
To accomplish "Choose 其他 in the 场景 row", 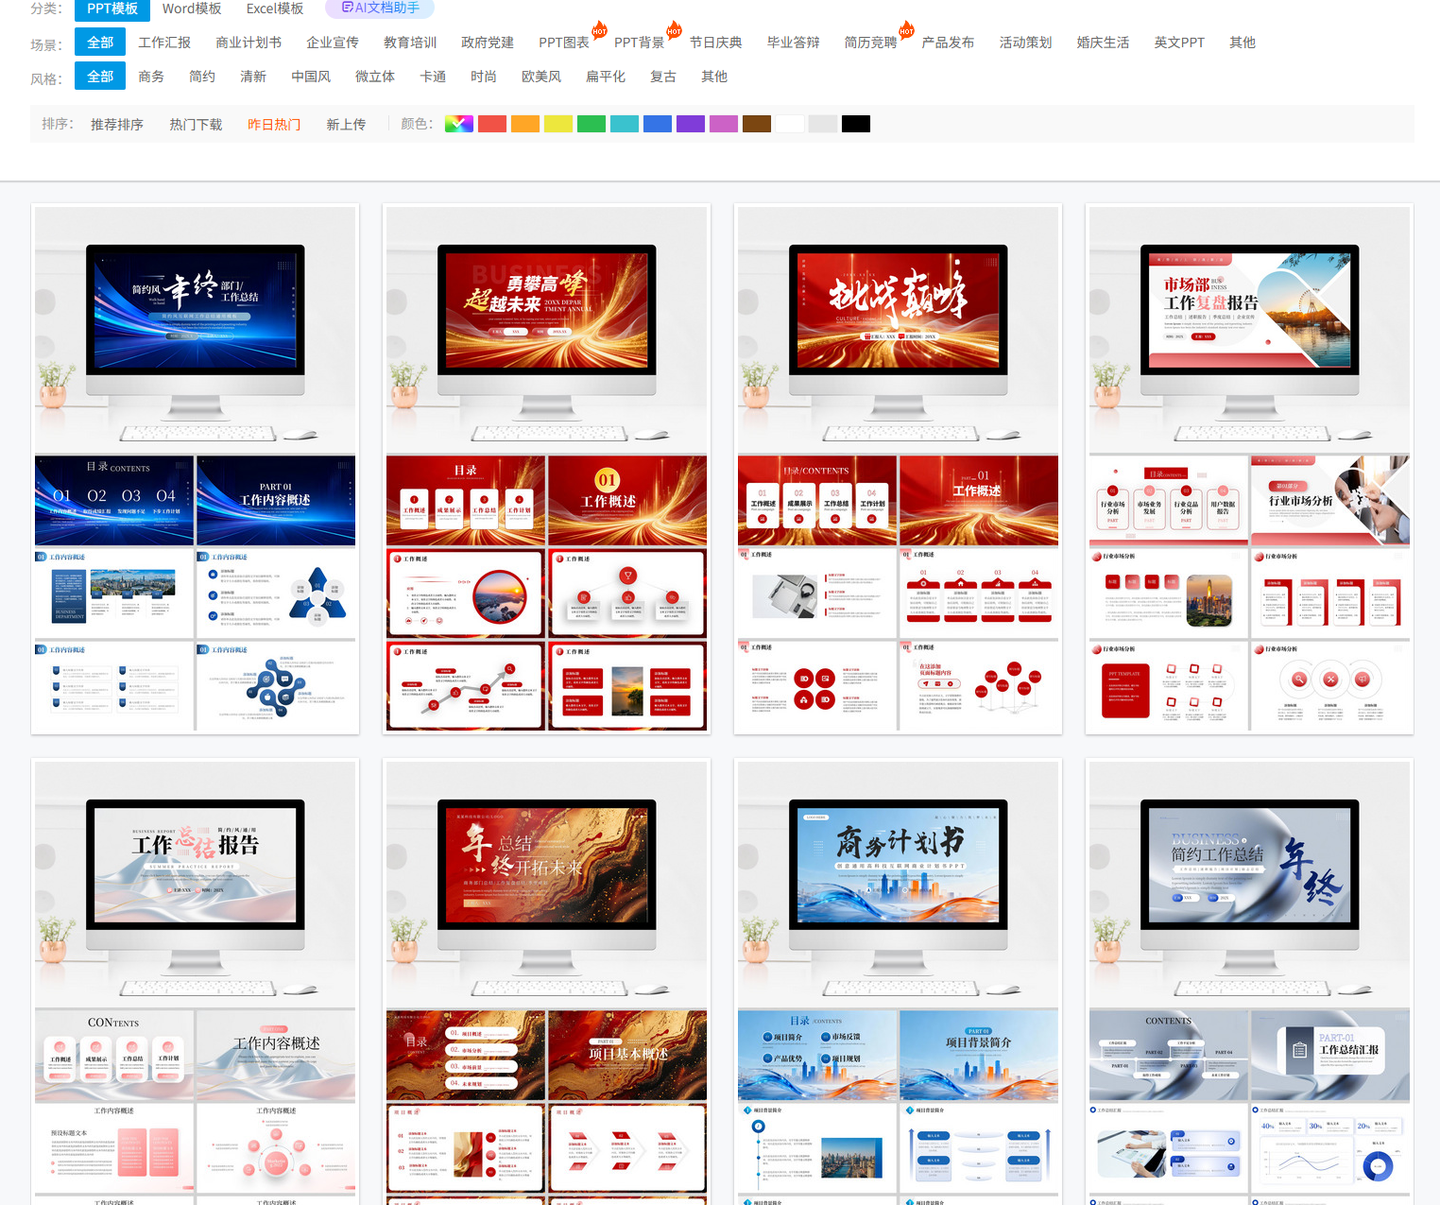I will 1242,43.
